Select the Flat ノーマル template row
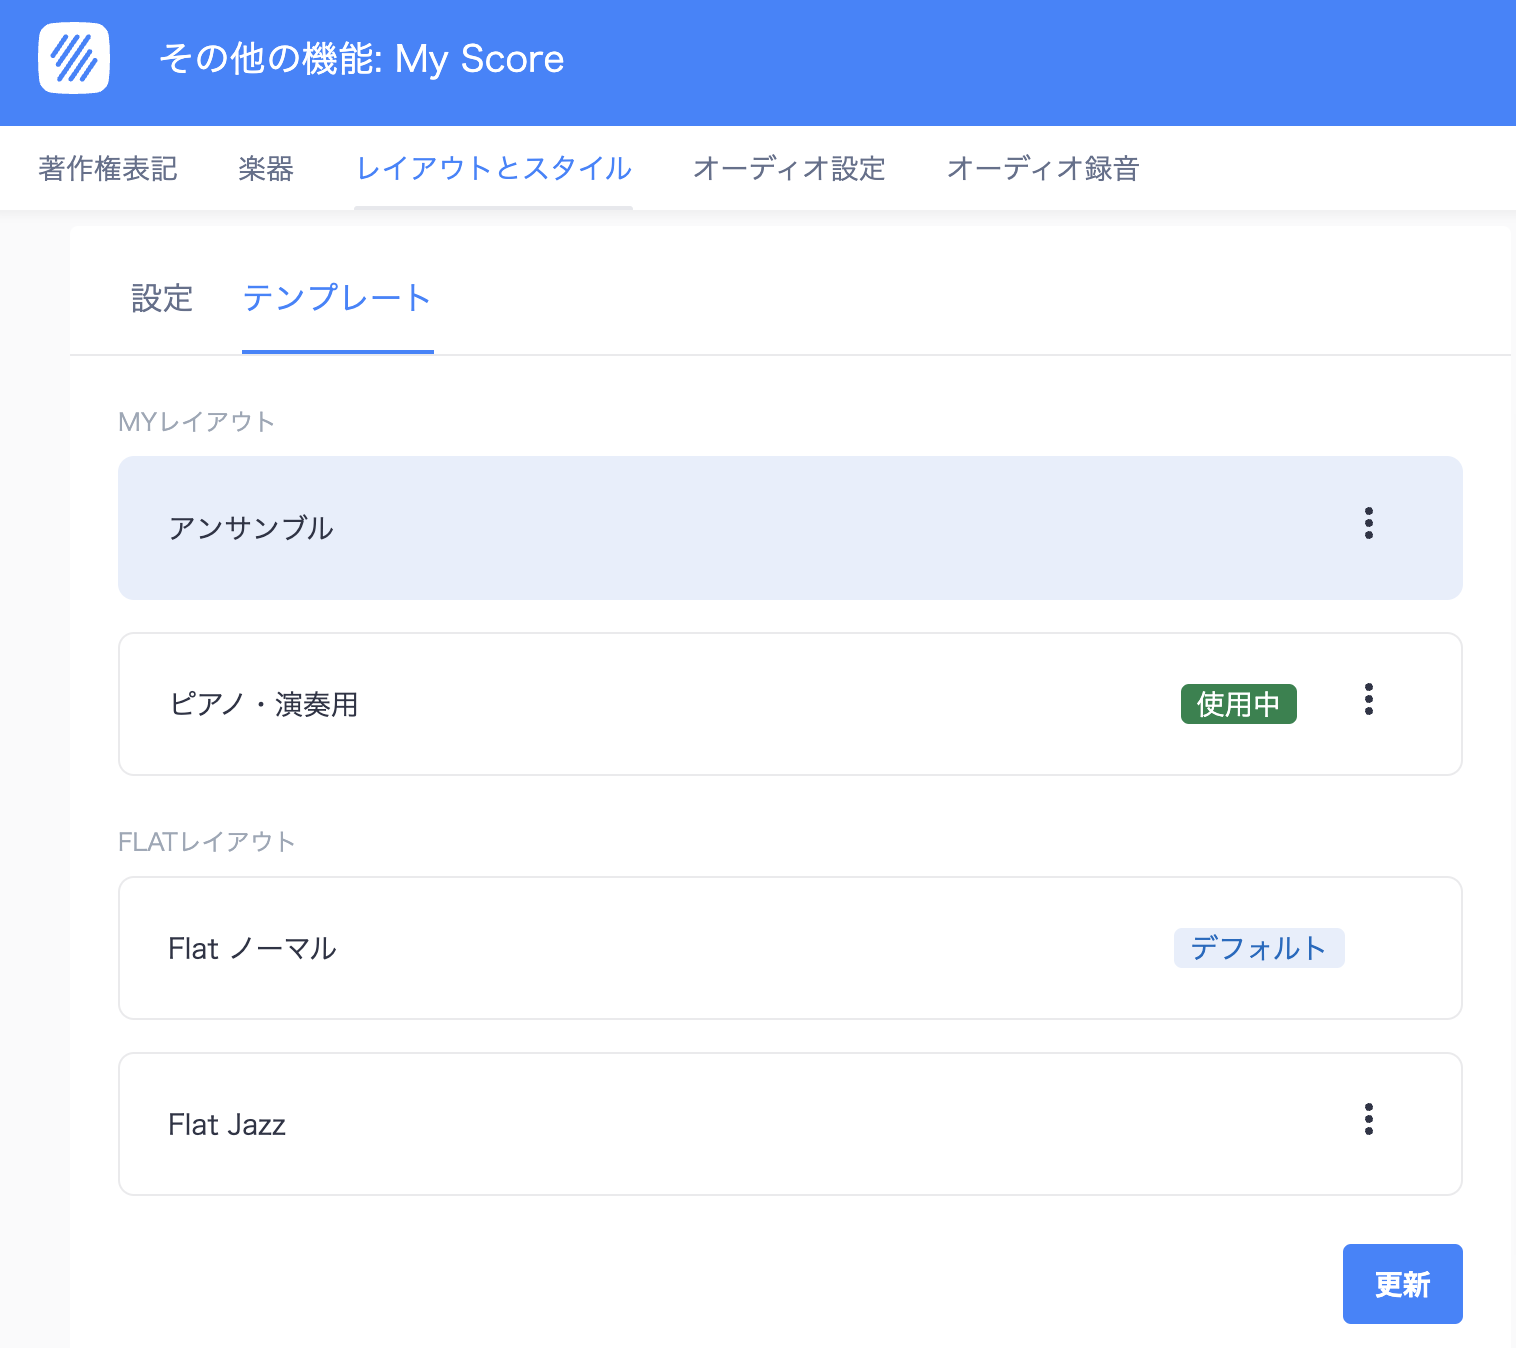The width and height of the screenshot is (1516, 1348). (x=600, y=948)
